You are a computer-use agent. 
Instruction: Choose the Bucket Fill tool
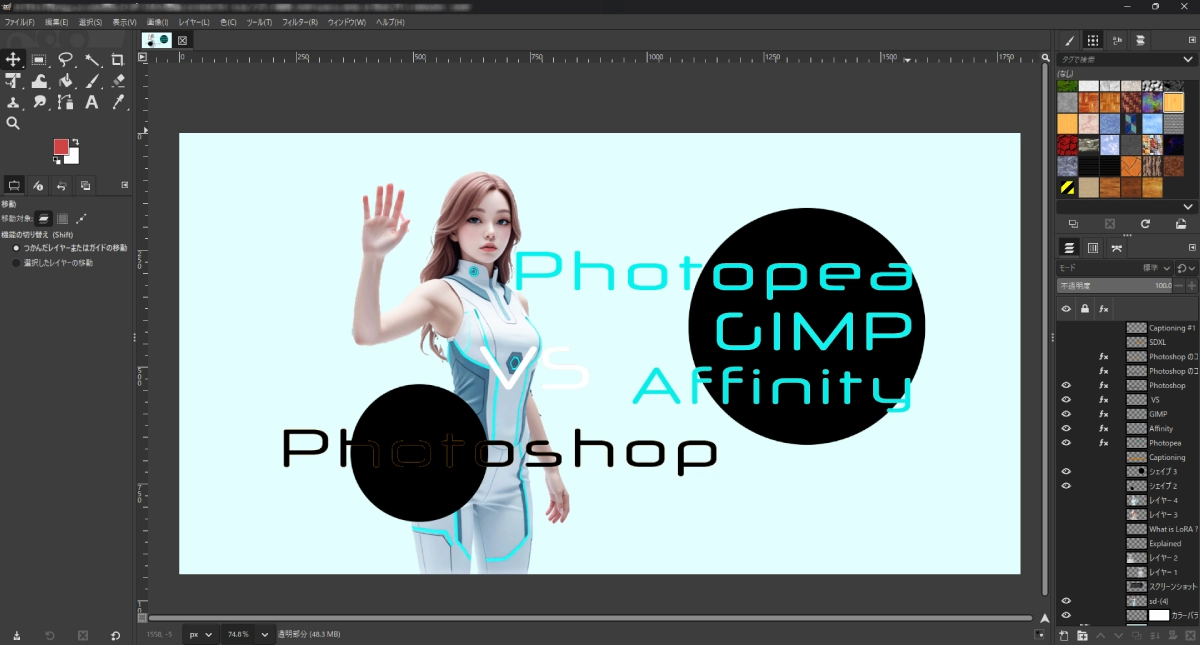(x=65, y=81)
